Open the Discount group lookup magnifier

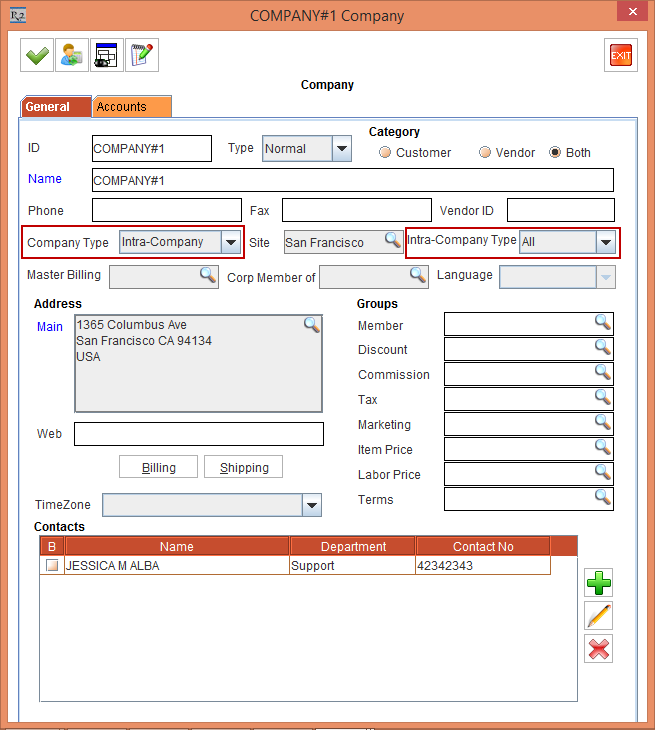[603, 347]
